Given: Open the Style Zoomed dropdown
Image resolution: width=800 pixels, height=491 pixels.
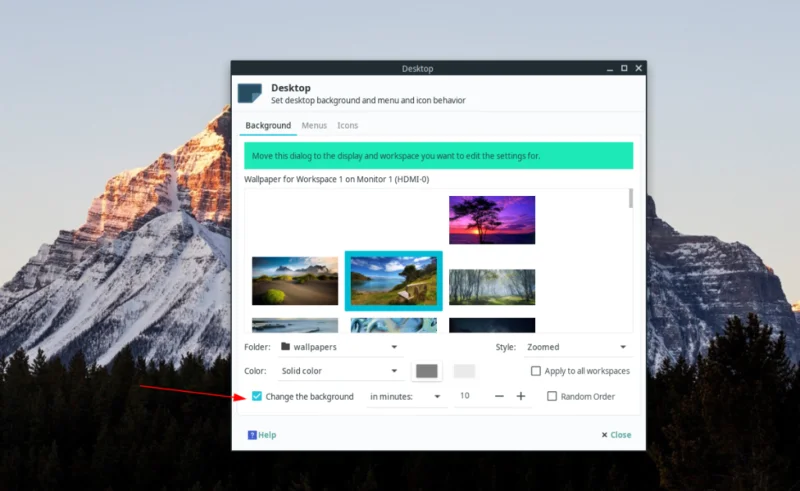Looking at the screenshot, I should [577, 347].
